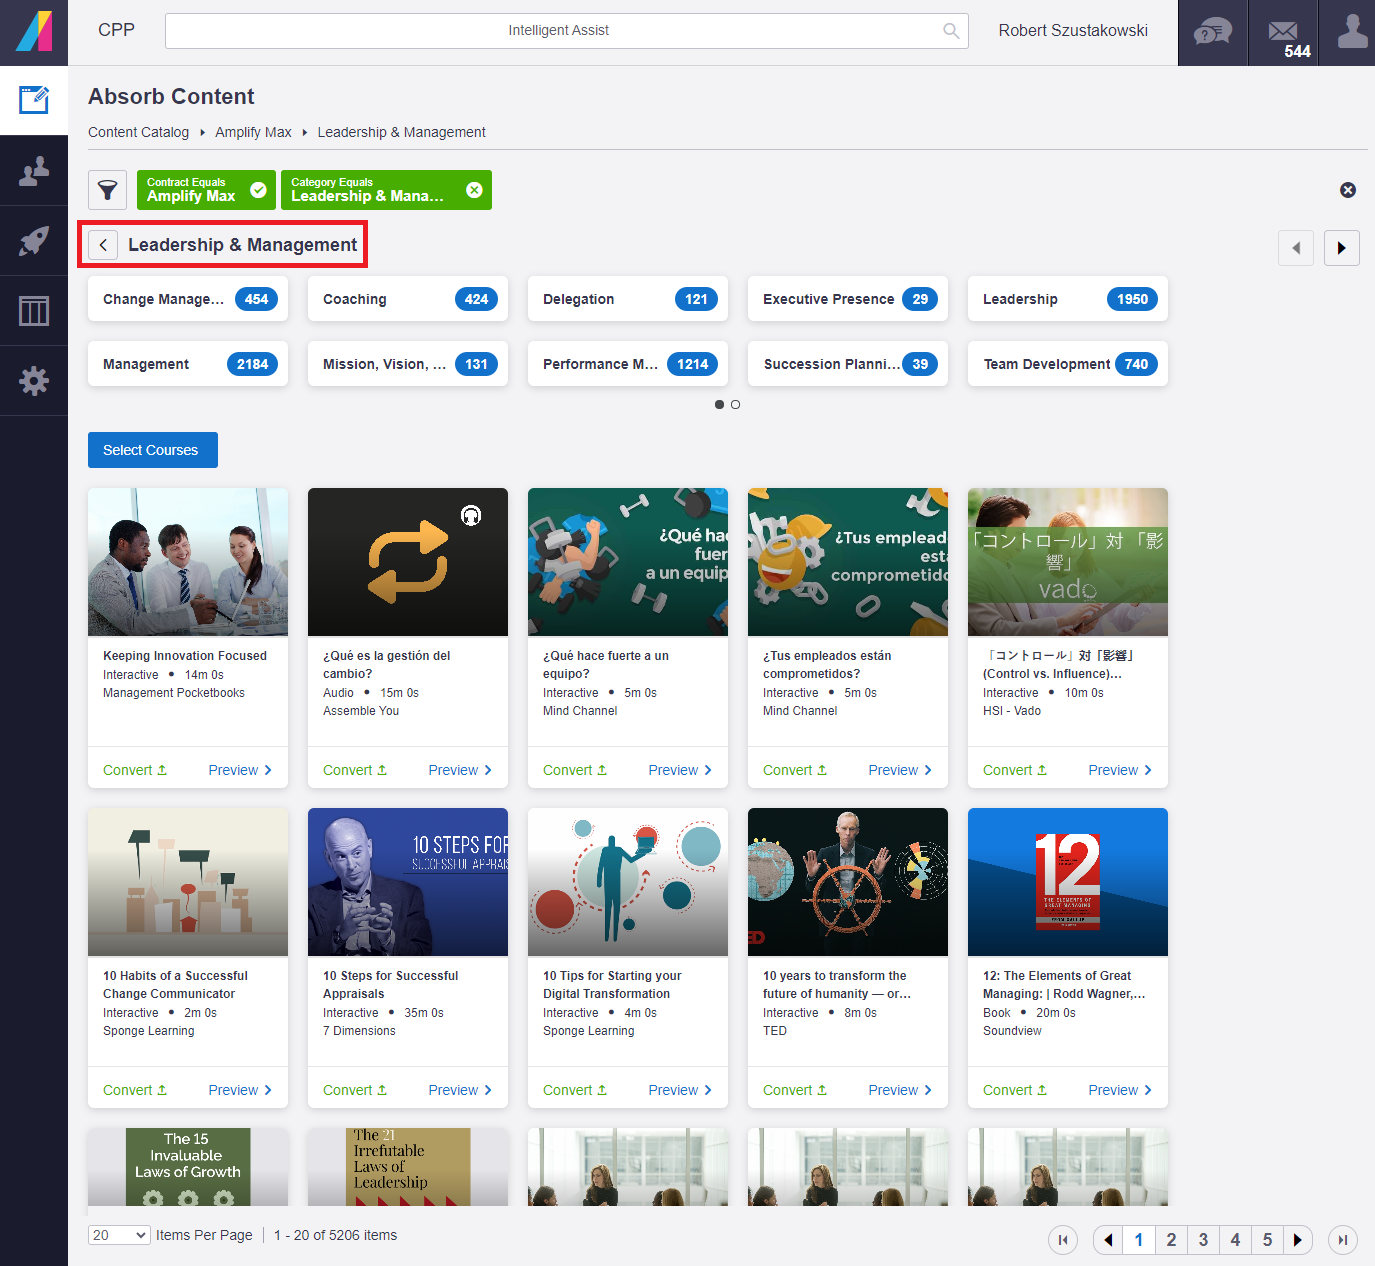Open Preview for 10 Habits of a Successful Change Communicator

[240, 1090]
